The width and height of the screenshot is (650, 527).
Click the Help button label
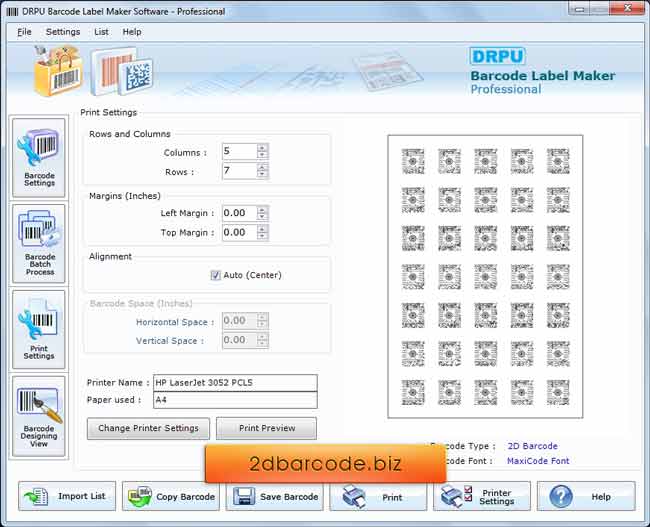point(601,497)
